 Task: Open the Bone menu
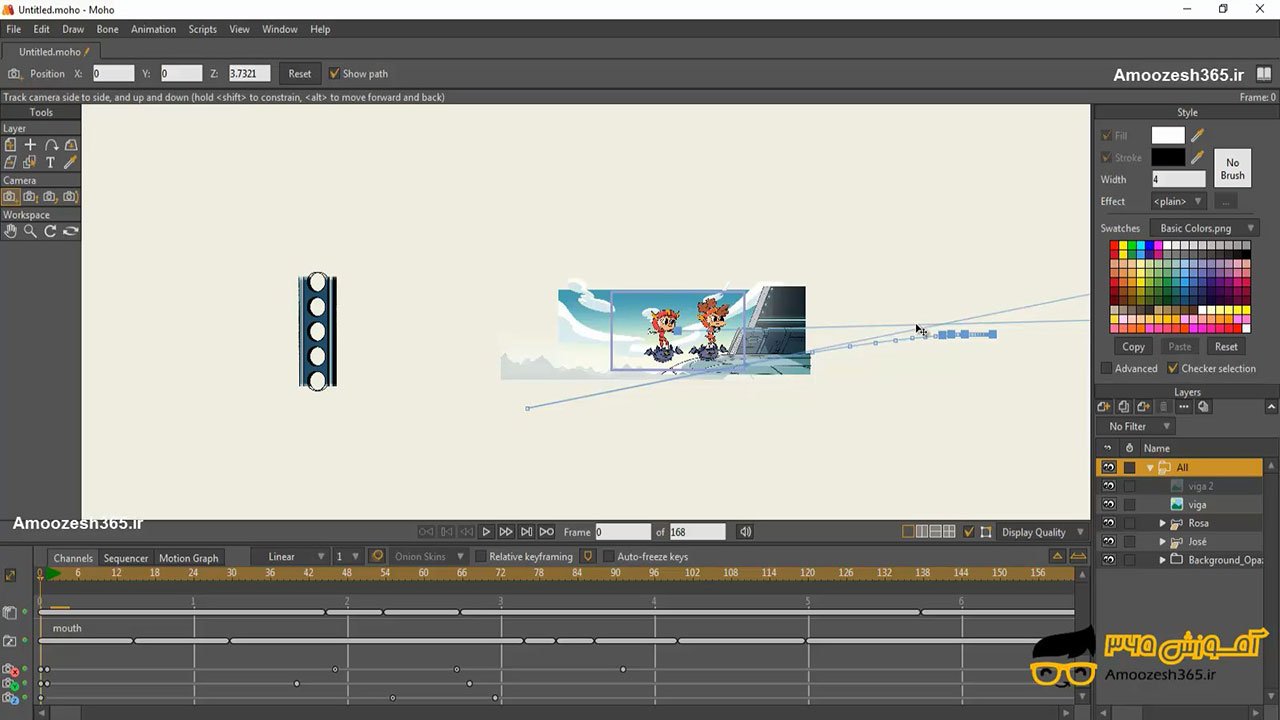coord(107,29)
